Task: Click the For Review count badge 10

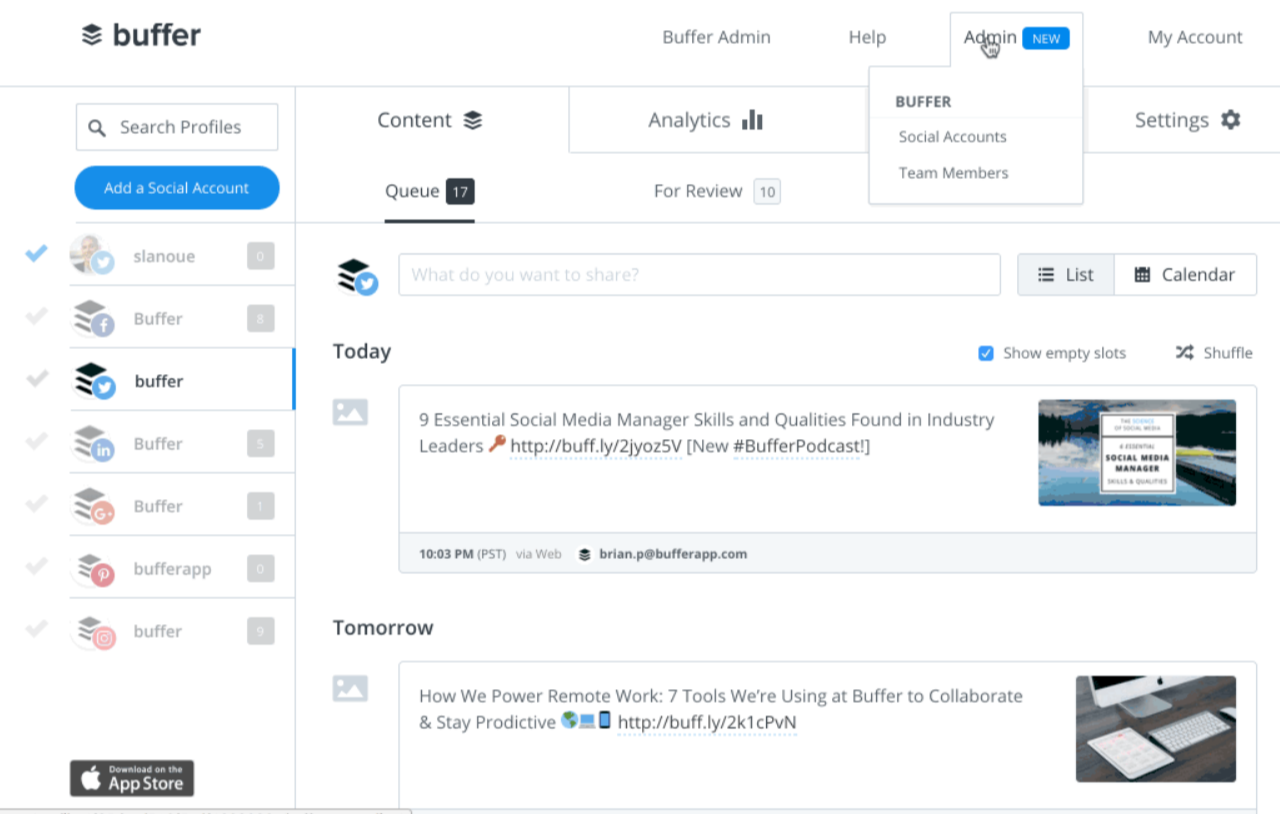Action: pyautogui.click(x=767, y=192)
